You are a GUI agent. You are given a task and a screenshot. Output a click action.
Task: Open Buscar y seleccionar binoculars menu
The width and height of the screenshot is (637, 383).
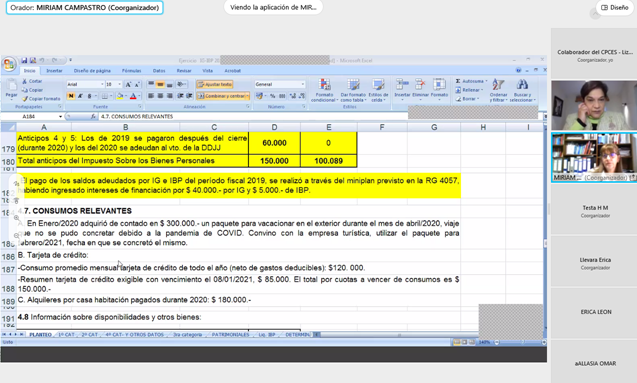pos(522,90)
